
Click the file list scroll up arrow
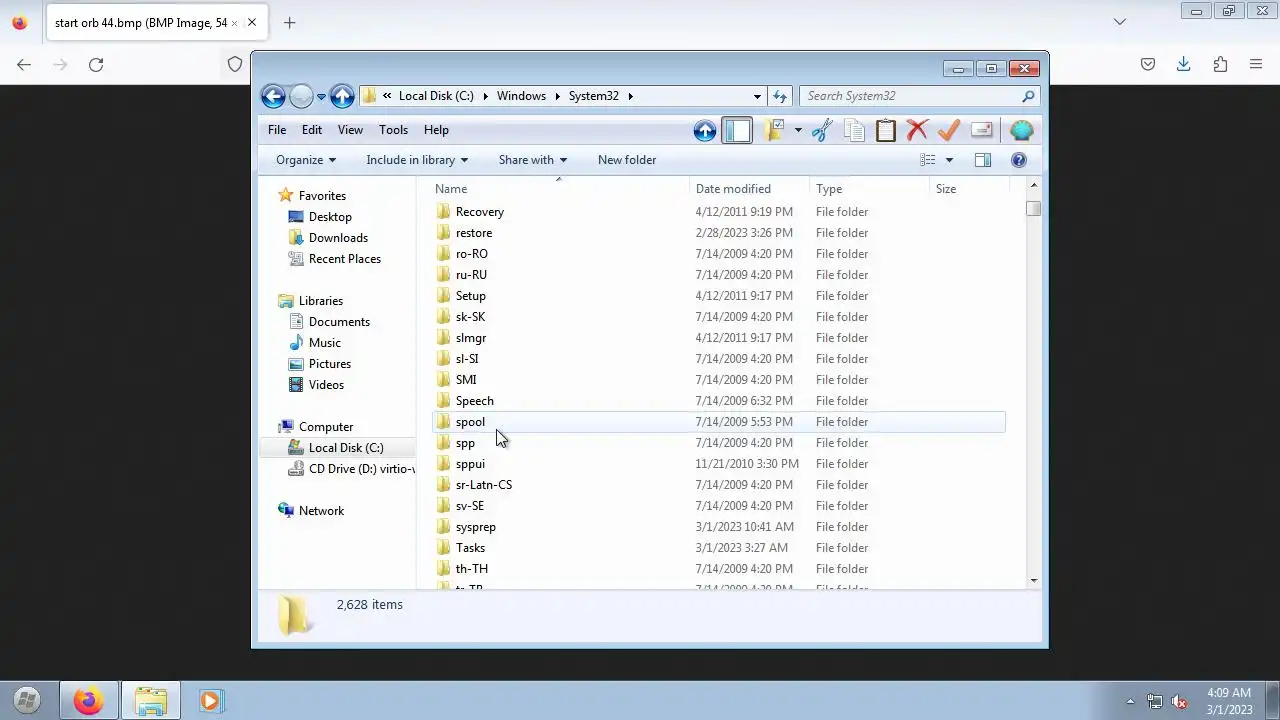point(1033,186)
